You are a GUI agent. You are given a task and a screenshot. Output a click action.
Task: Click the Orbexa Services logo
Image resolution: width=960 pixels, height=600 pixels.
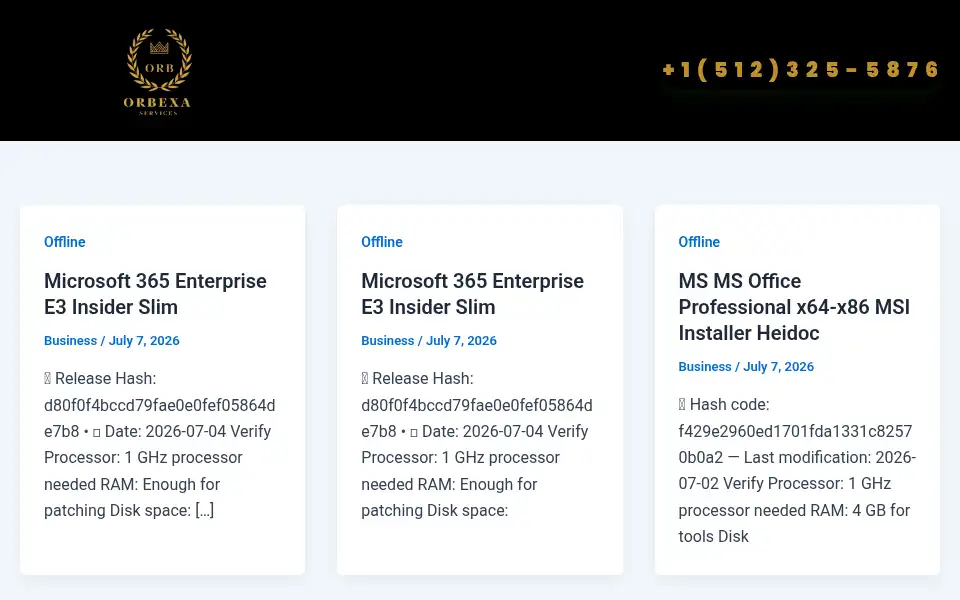pos(158,71)
